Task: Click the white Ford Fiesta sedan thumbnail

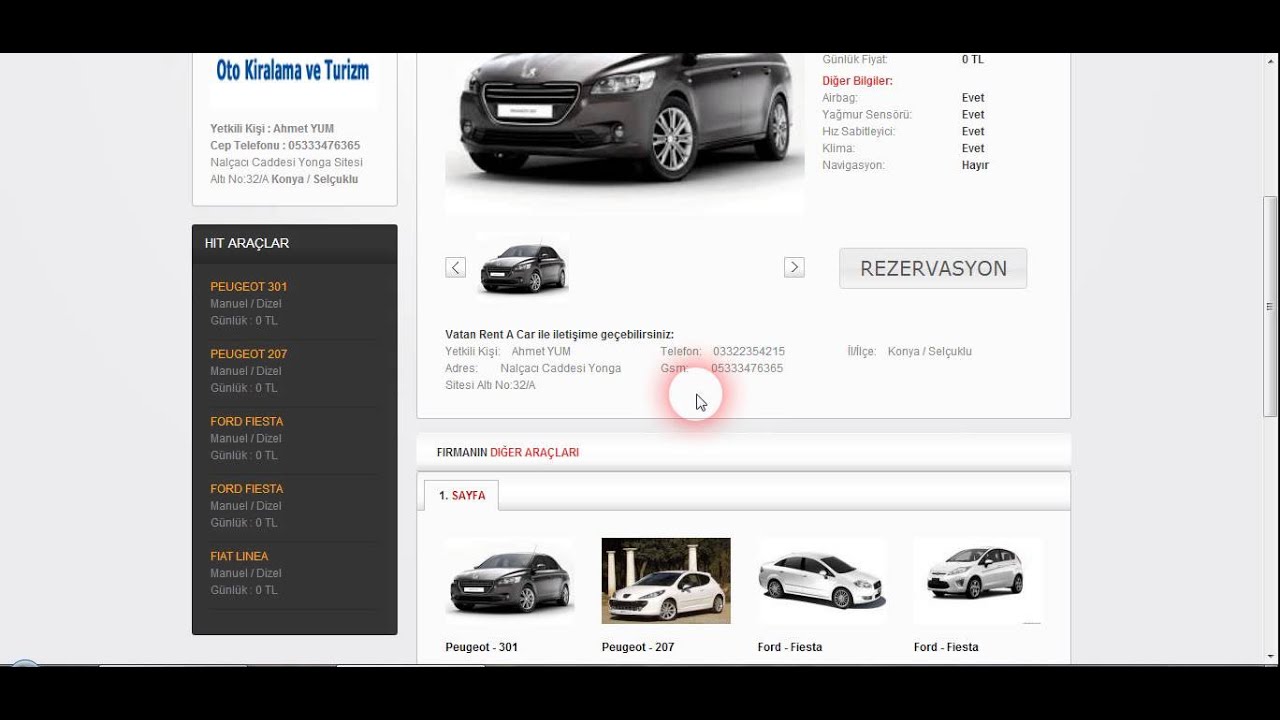Action: pos(822,580)
